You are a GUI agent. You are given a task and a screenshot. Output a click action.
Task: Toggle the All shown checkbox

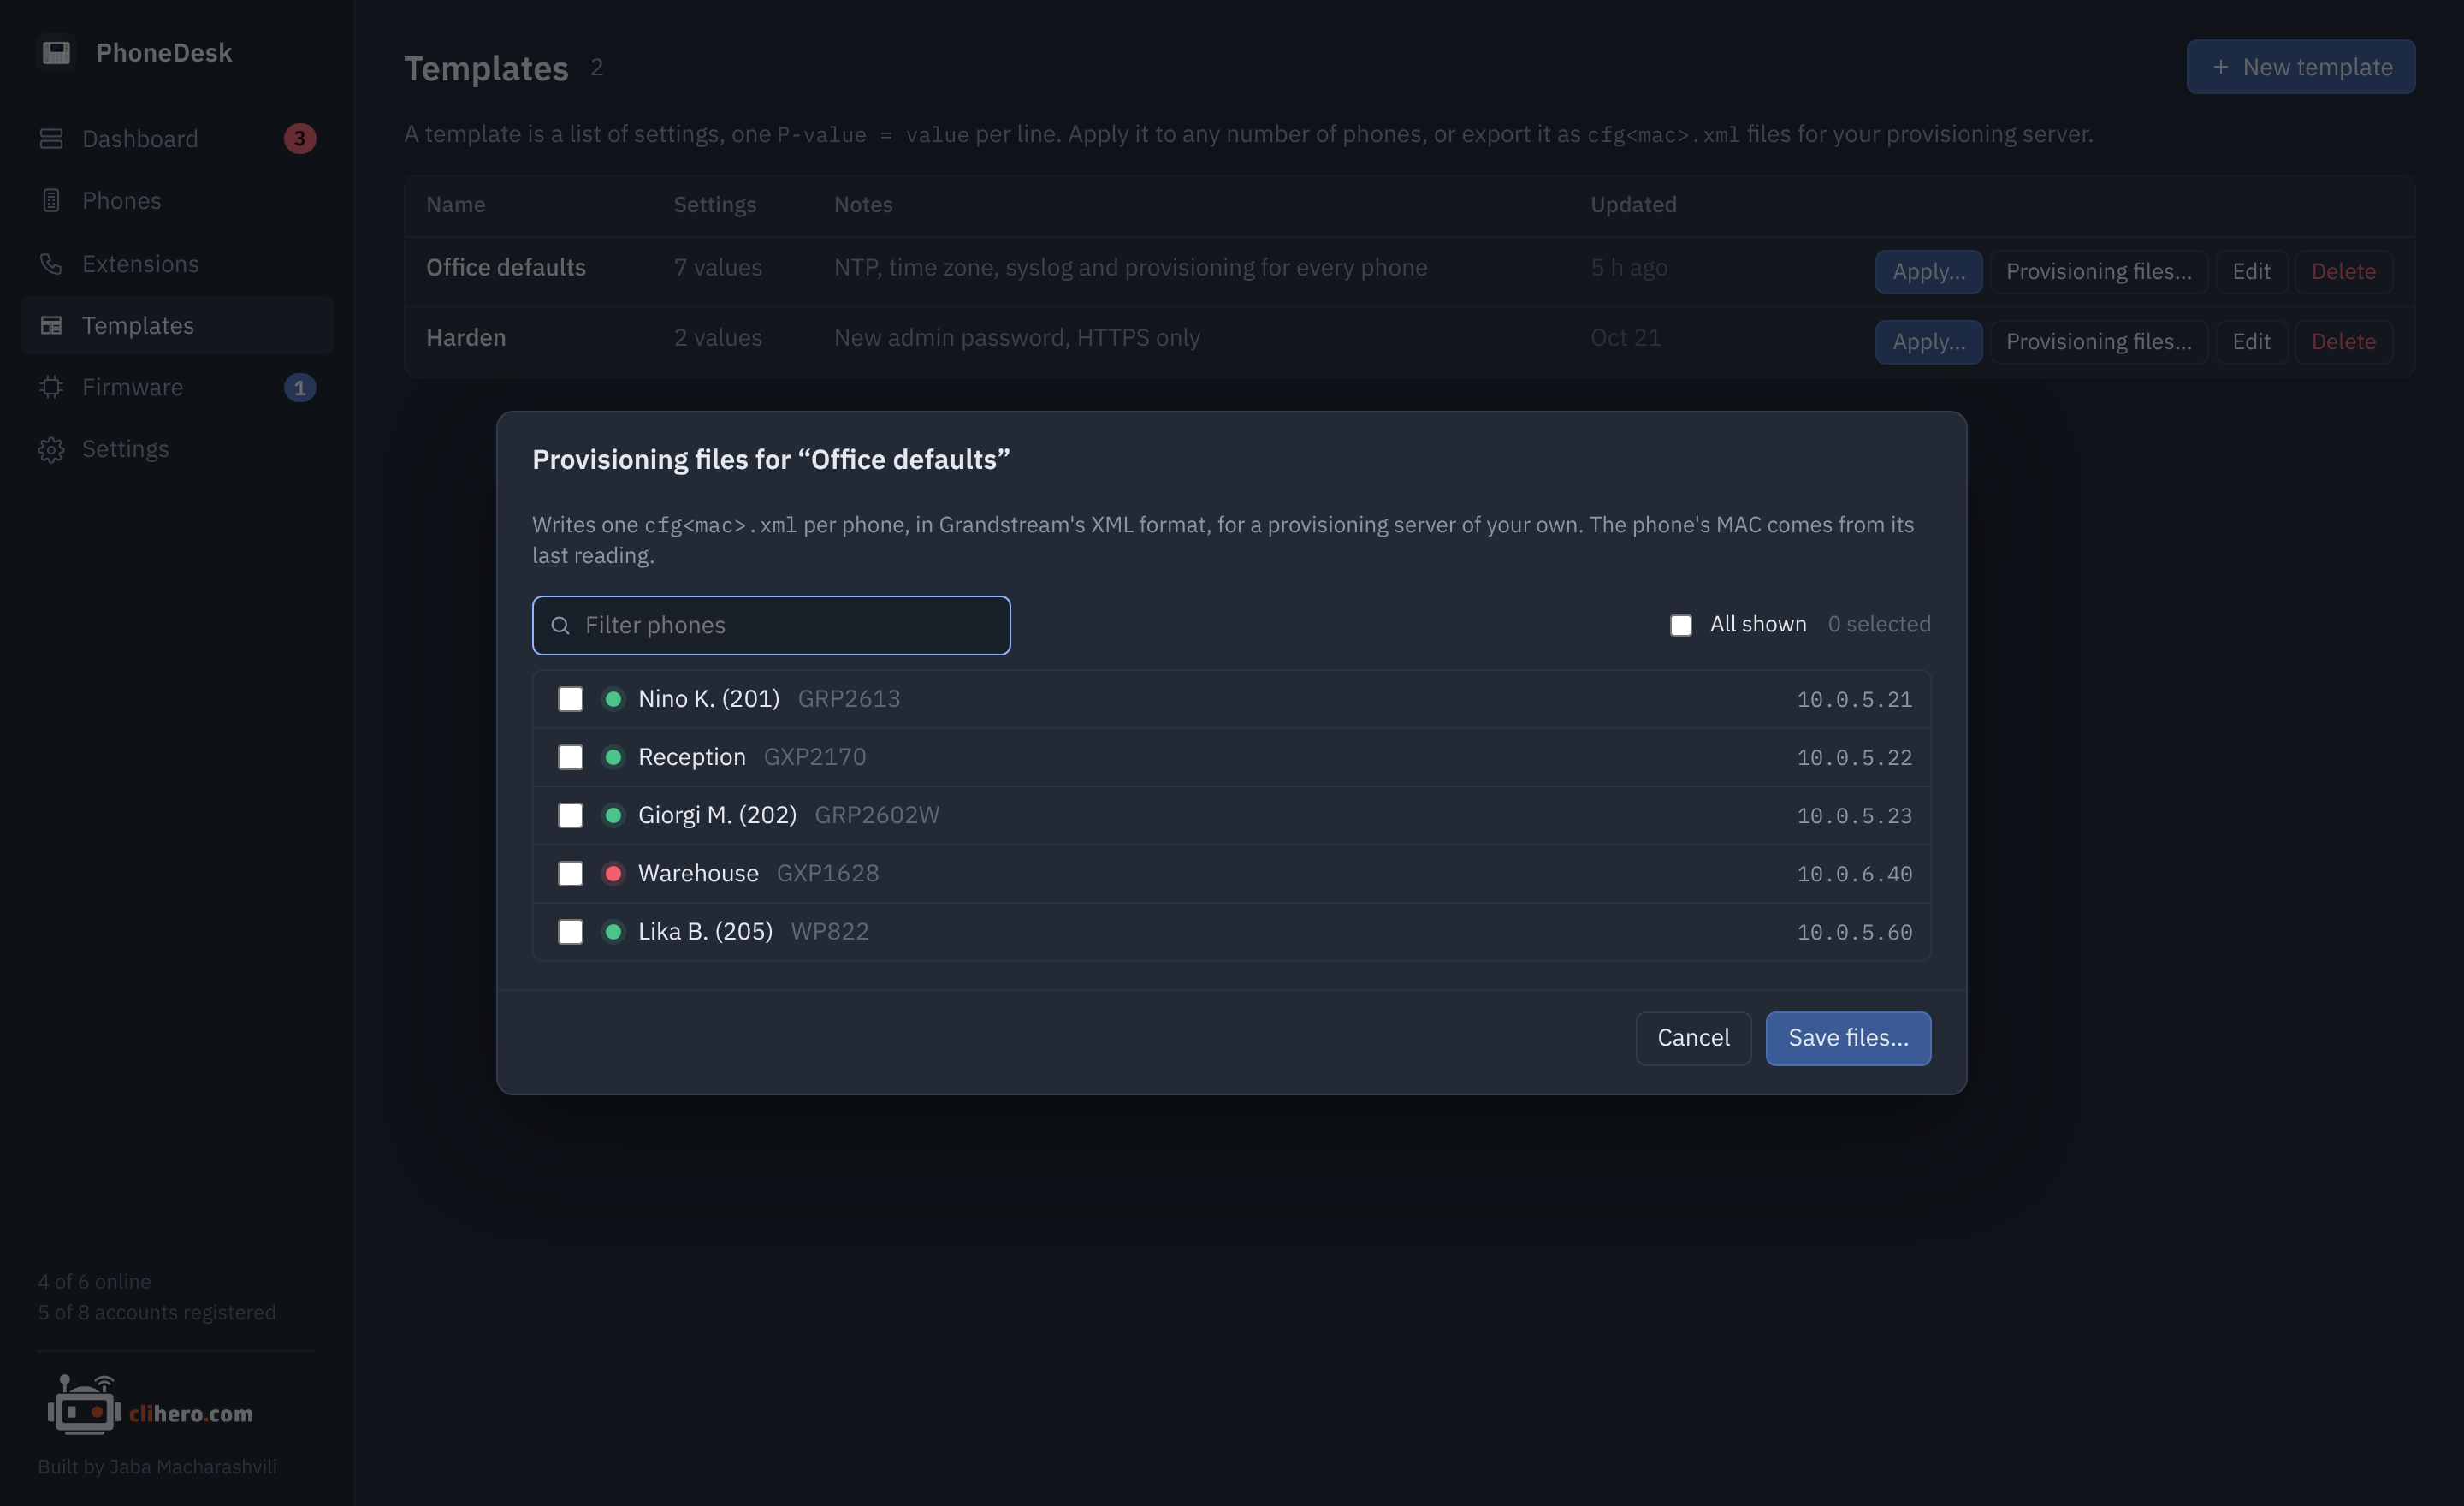click(x=1680, y=625)
